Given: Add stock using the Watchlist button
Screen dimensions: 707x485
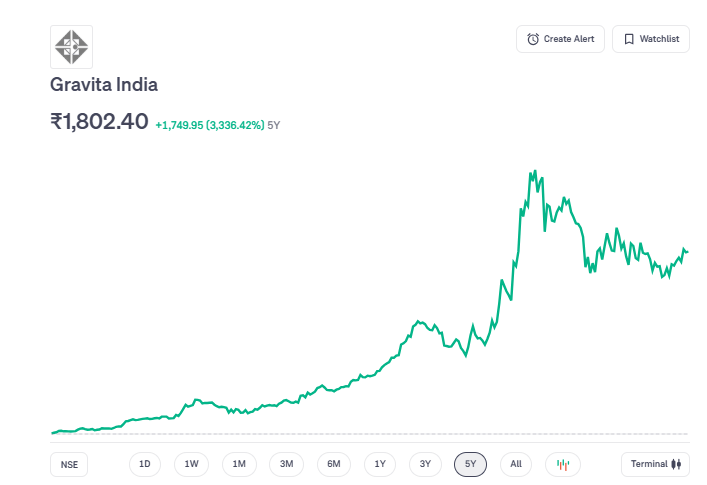Looking at the screenshot, I should pyautogui.click(x=651, y=39).
